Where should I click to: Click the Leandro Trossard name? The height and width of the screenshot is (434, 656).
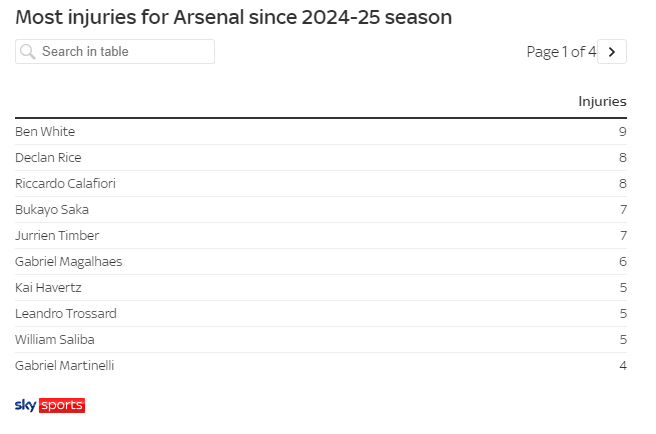click(66, 314)
